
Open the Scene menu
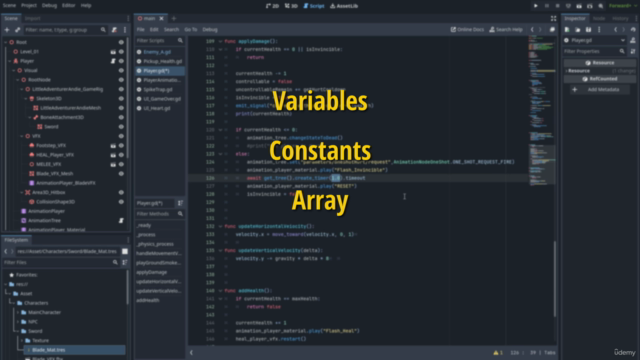tap(9, 6)
